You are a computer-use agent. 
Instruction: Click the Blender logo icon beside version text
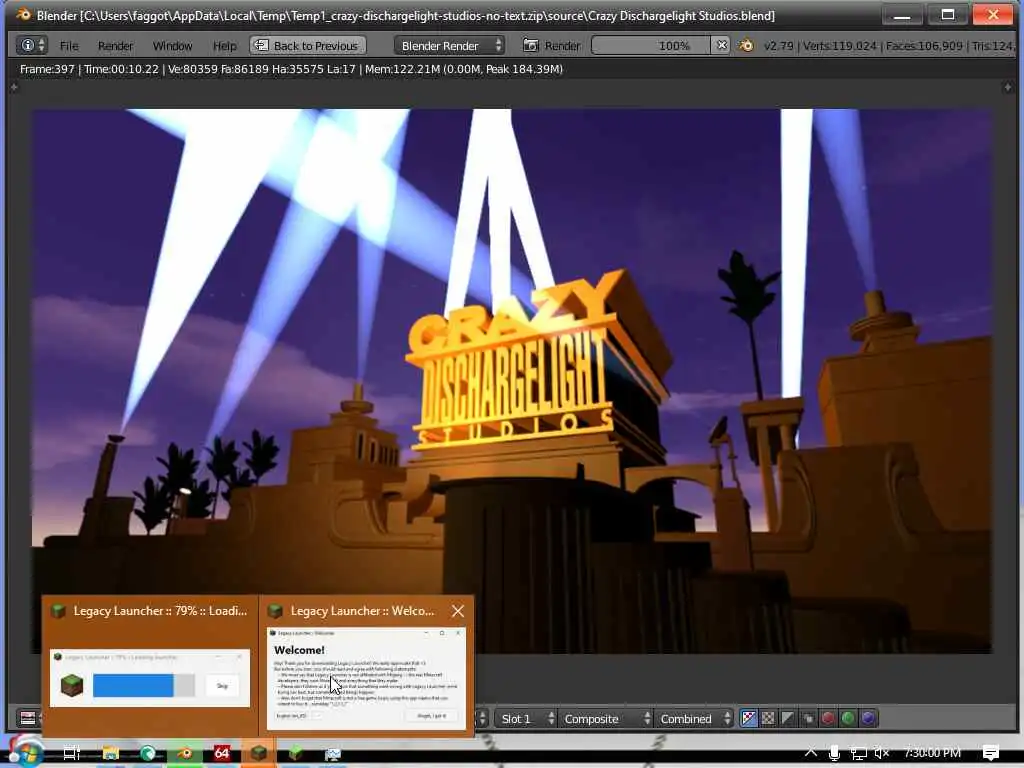(746, 46)
